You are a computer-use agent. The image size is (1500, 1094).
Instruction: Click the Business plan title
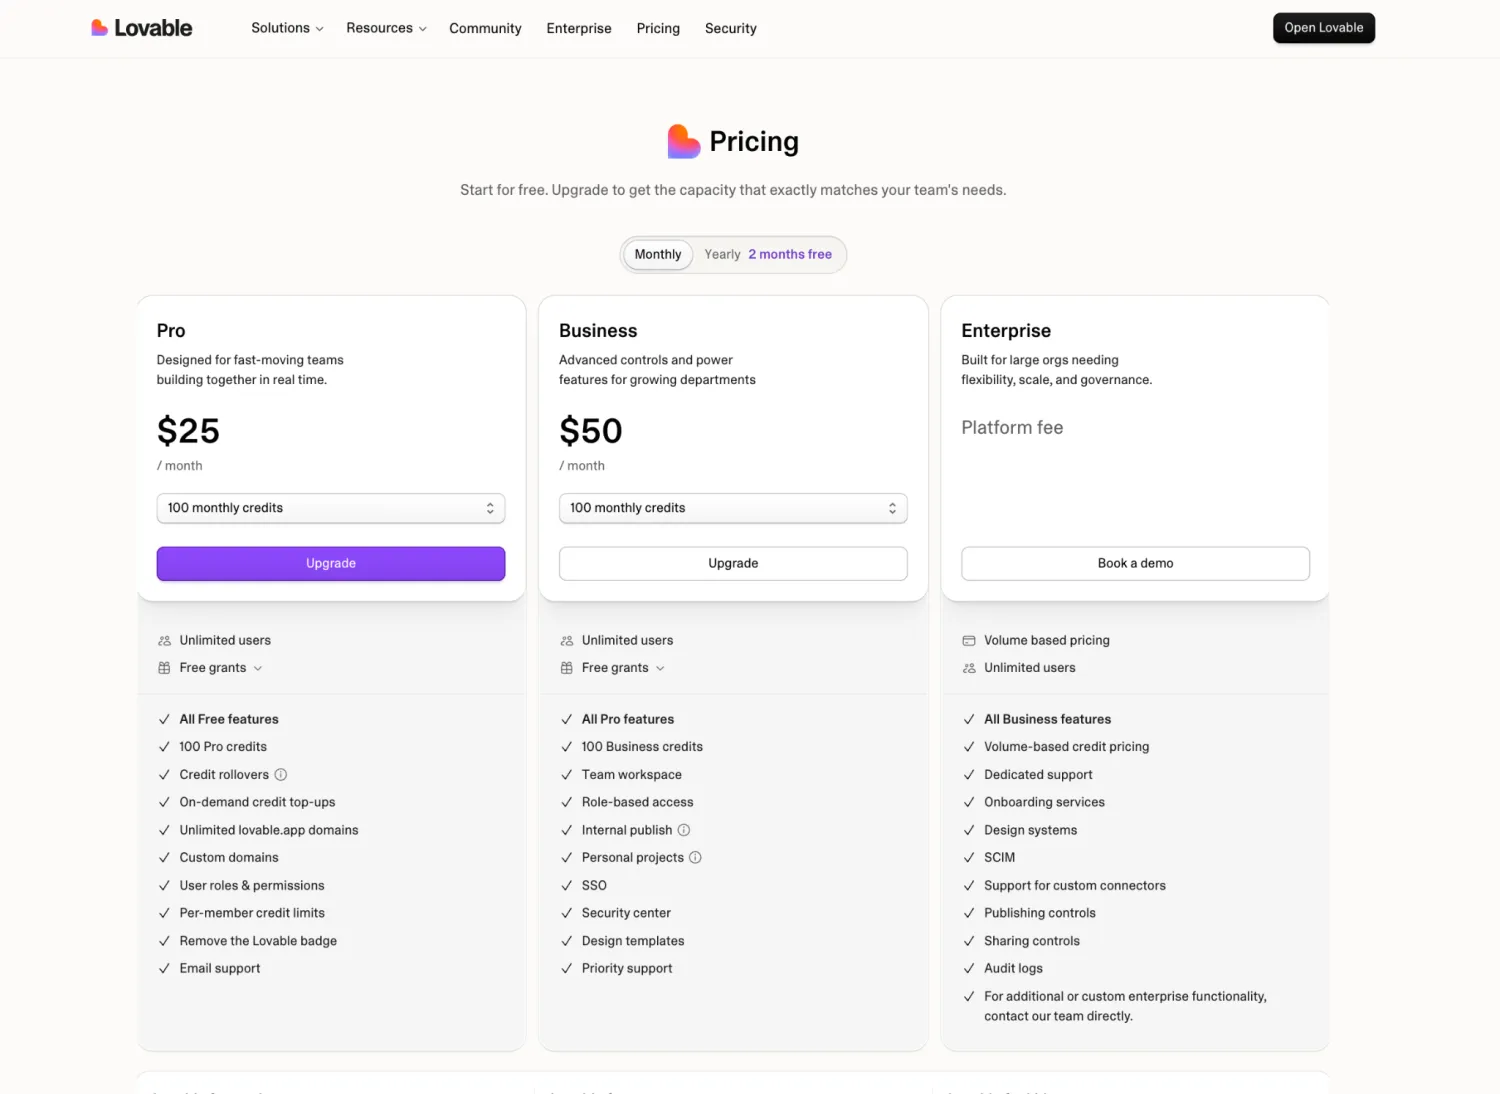pos(598,331)
